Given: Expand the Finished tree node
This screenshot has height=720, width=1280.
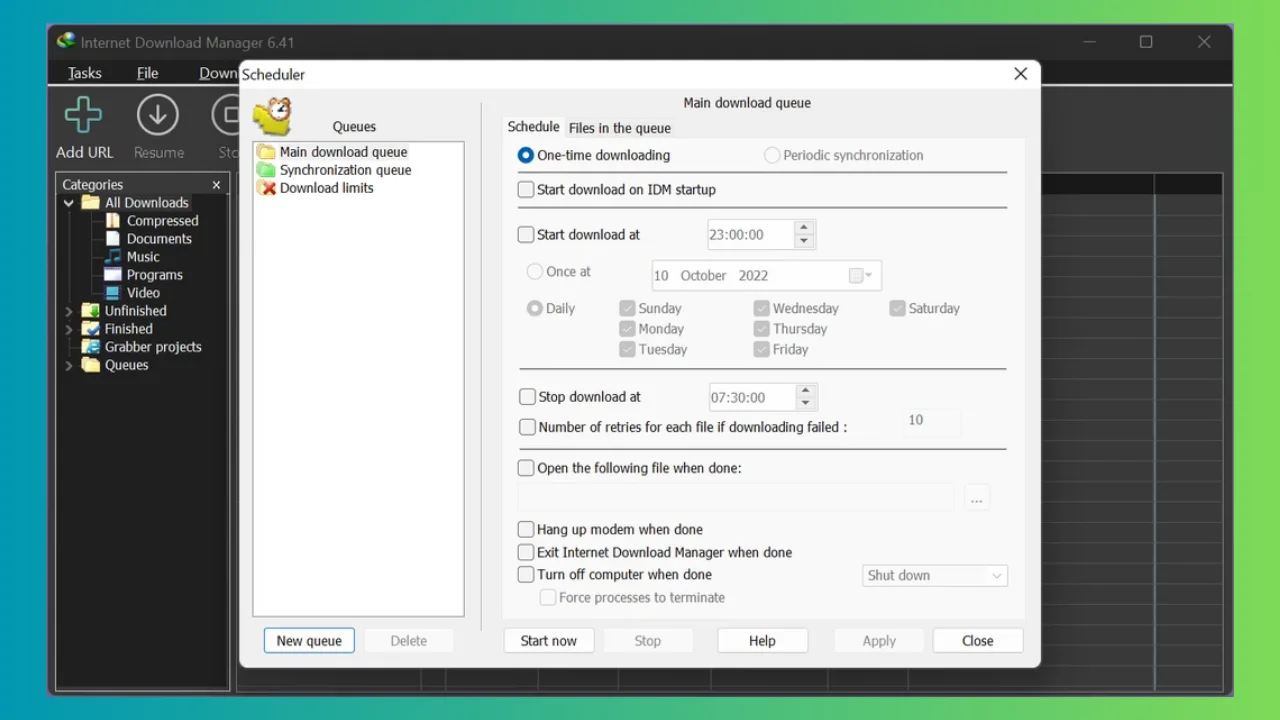Looking at the screenshot, I should 68,329.
